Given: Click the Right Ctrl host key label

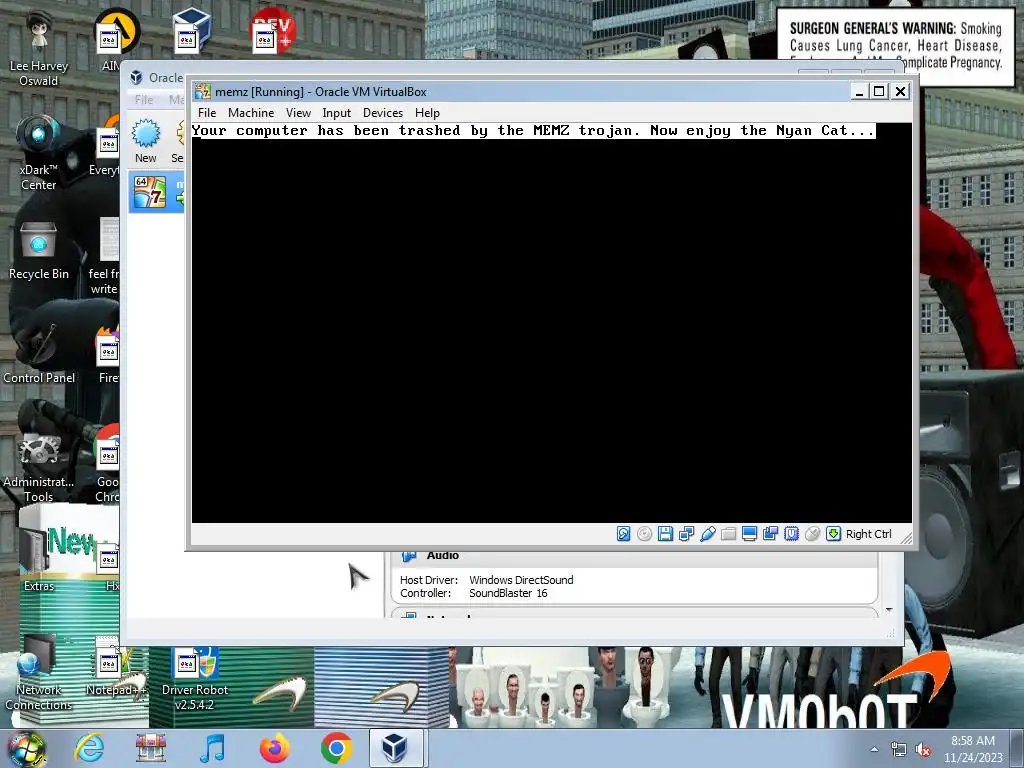Looking at the screenshot, I should tap(869, 534).
